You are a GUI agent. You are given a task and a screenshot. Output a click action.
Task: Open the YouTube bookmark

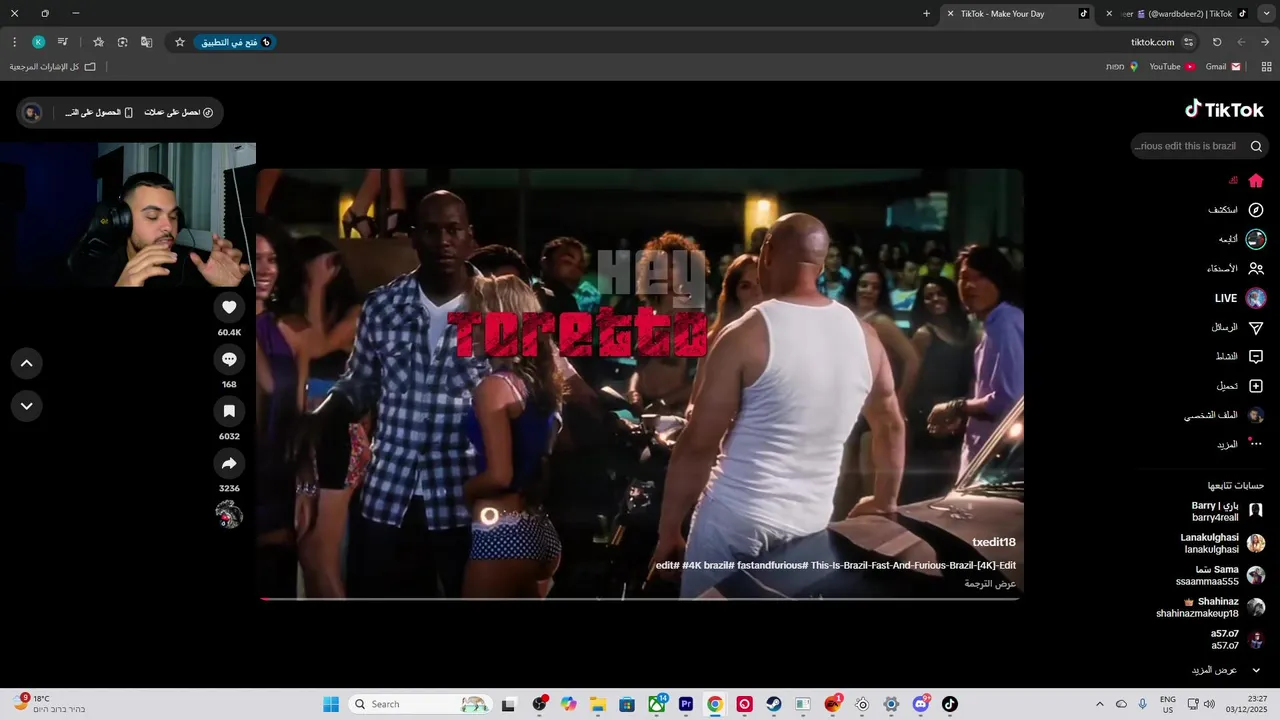point(1172,66)
